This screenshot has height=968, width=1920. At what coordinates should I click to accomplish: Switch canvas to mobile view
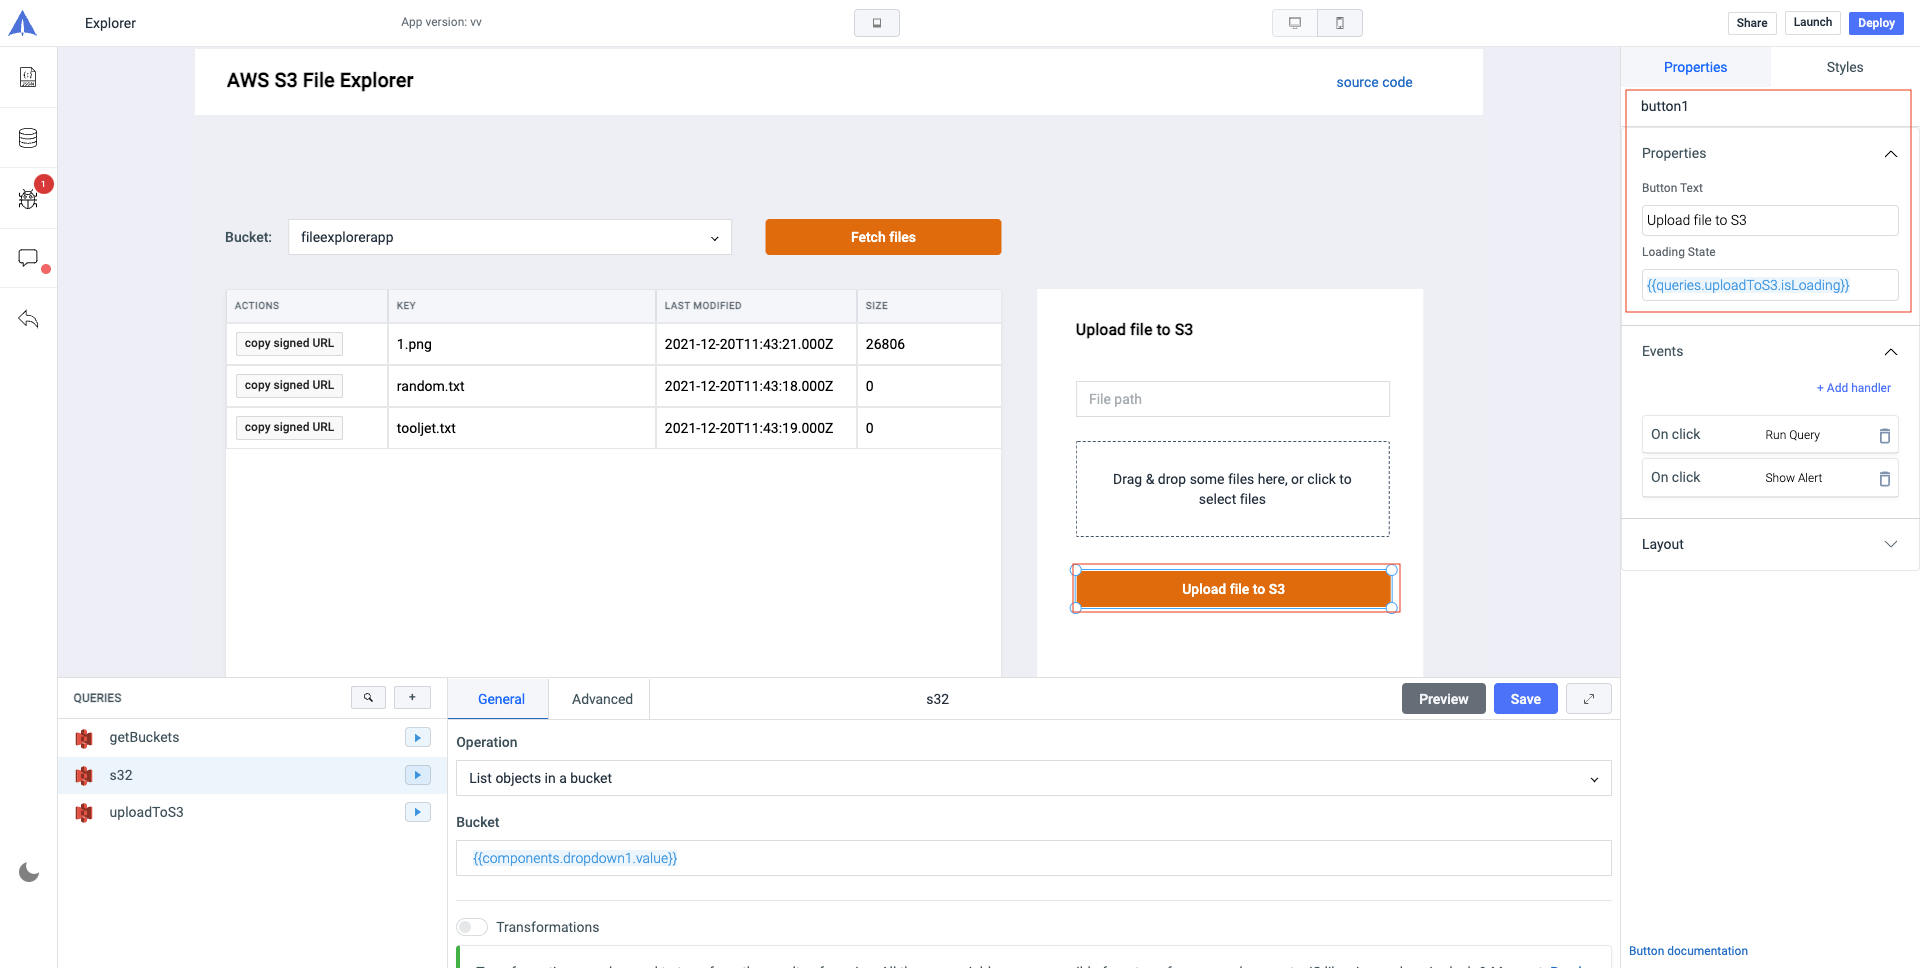(1340, 23)
